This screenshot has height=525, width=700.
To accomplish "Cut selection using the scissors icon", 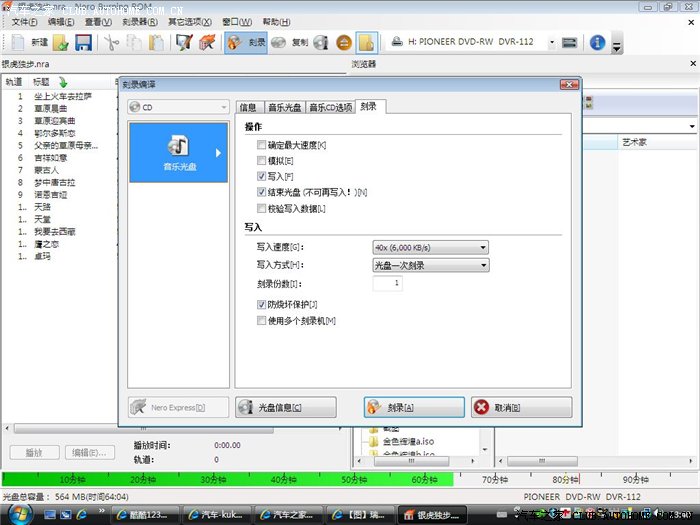I will pos(111,43).
